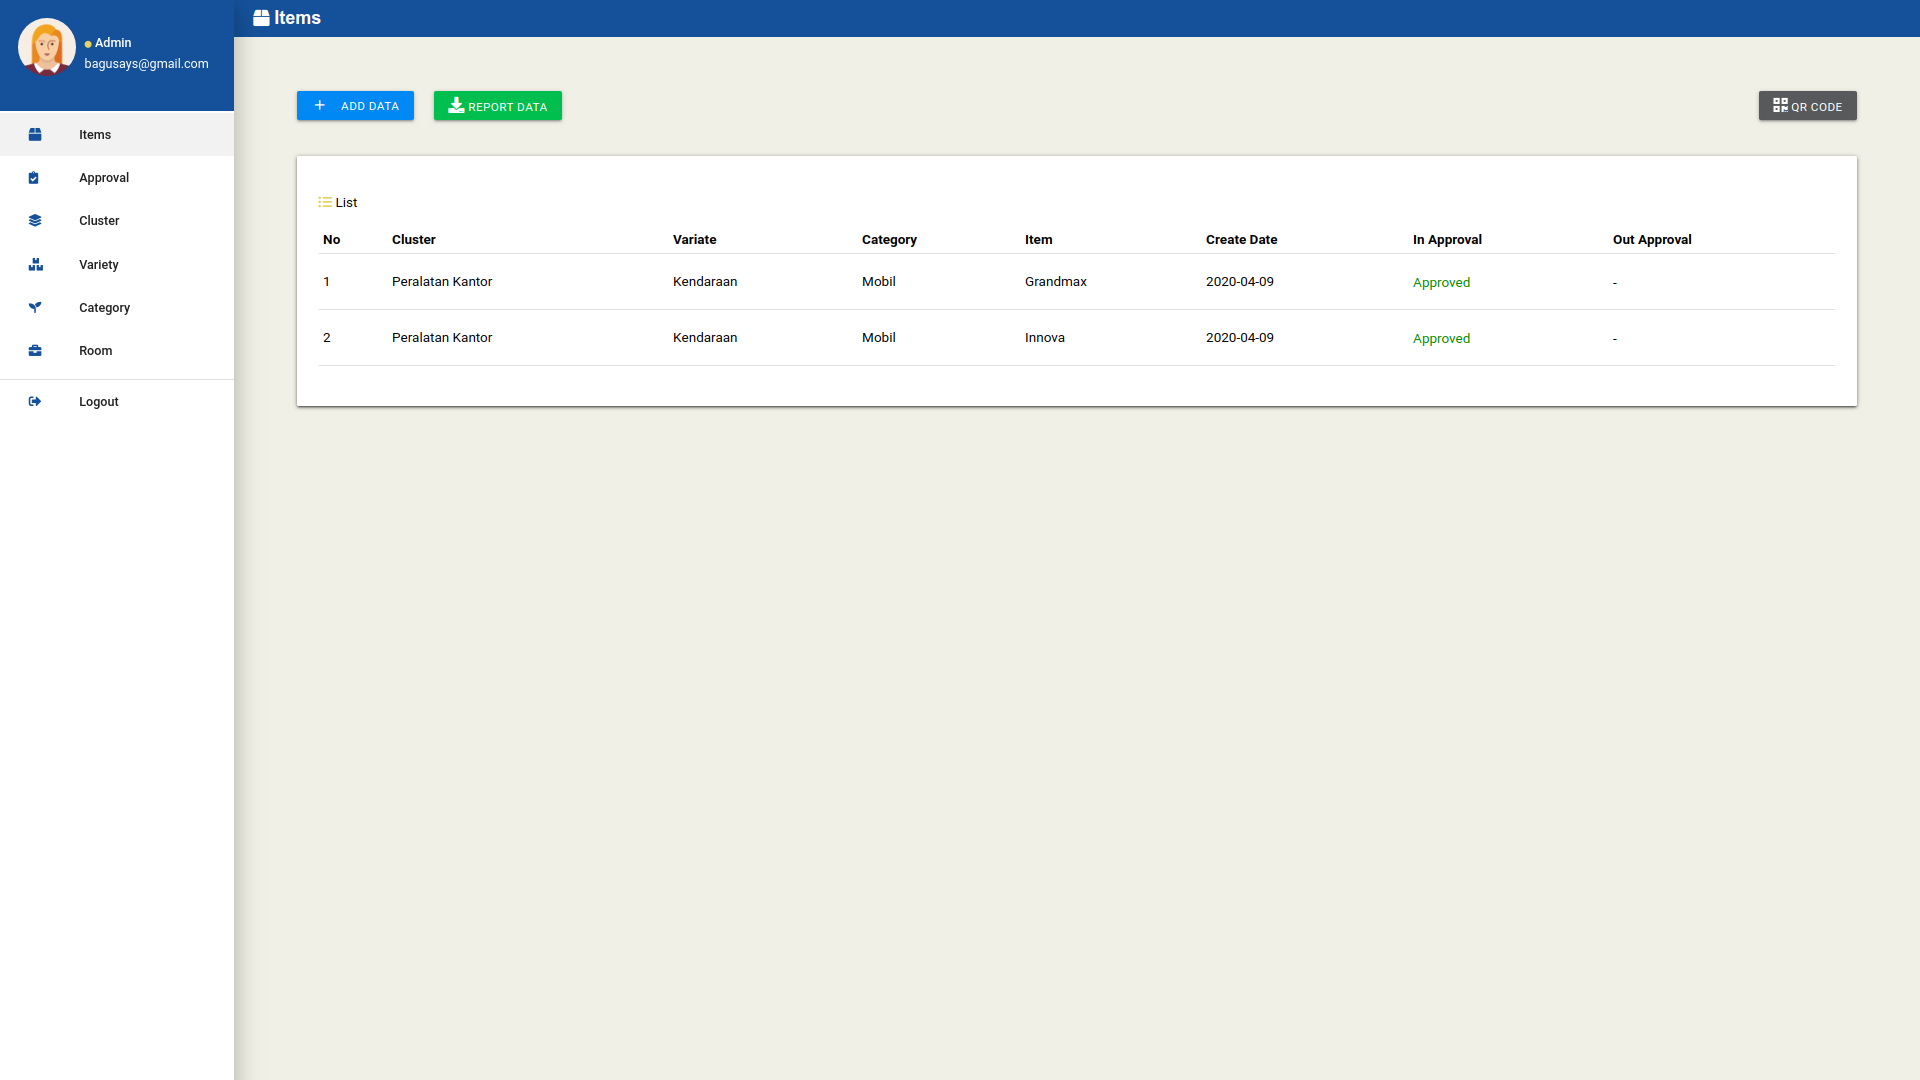Open the Approval menu item
1920x1080 pixels.
[x=104, y=178]
